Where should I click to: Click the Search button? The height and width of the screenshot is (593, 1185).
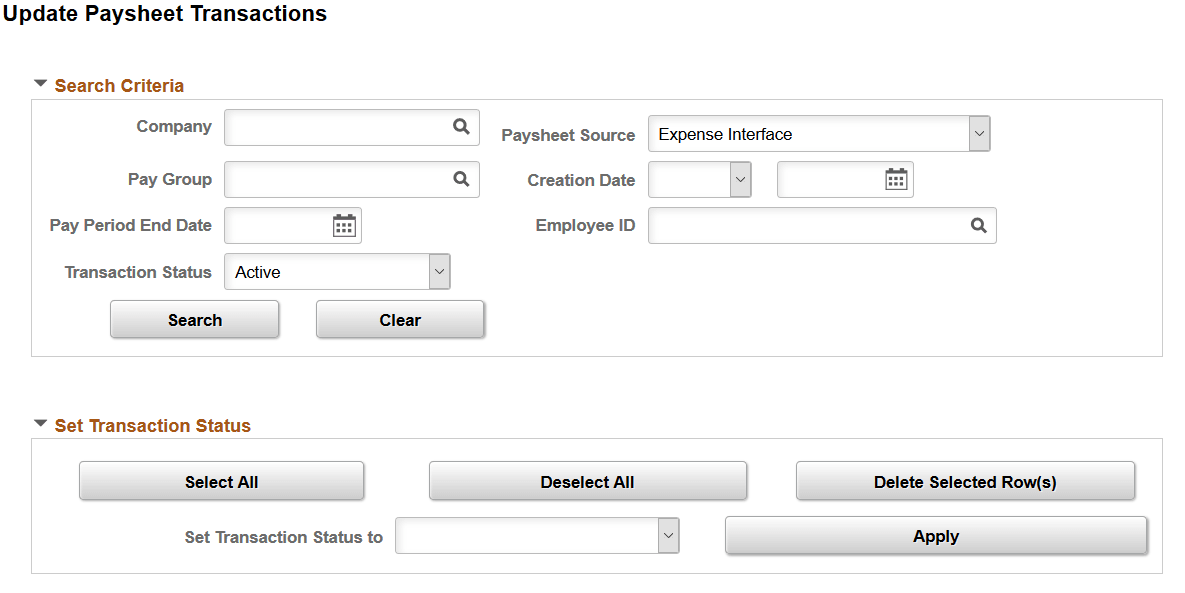tap(194, 319)
